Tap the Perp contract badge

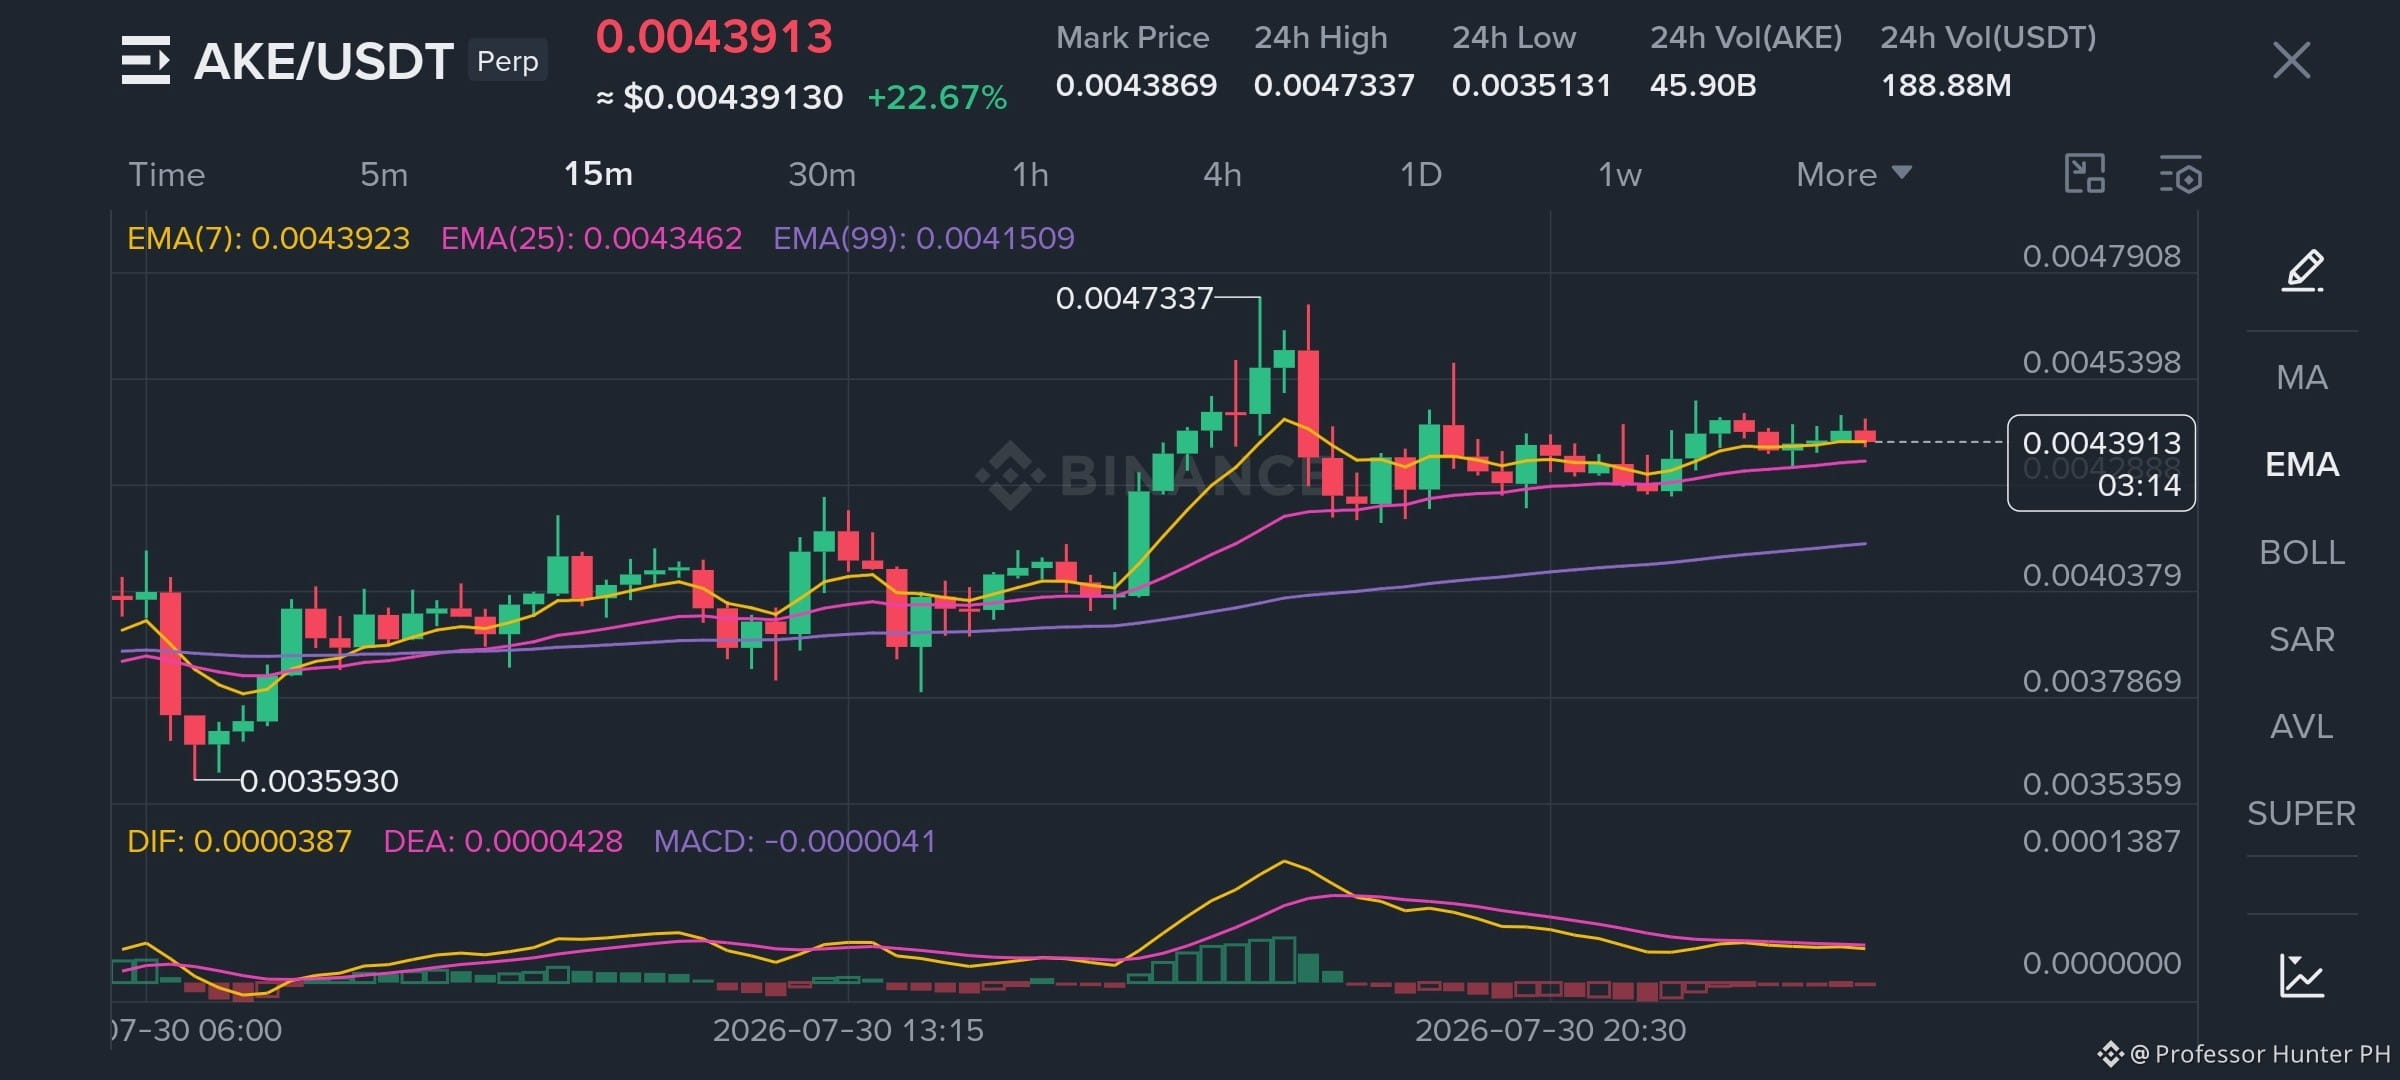tap(507, 61)
